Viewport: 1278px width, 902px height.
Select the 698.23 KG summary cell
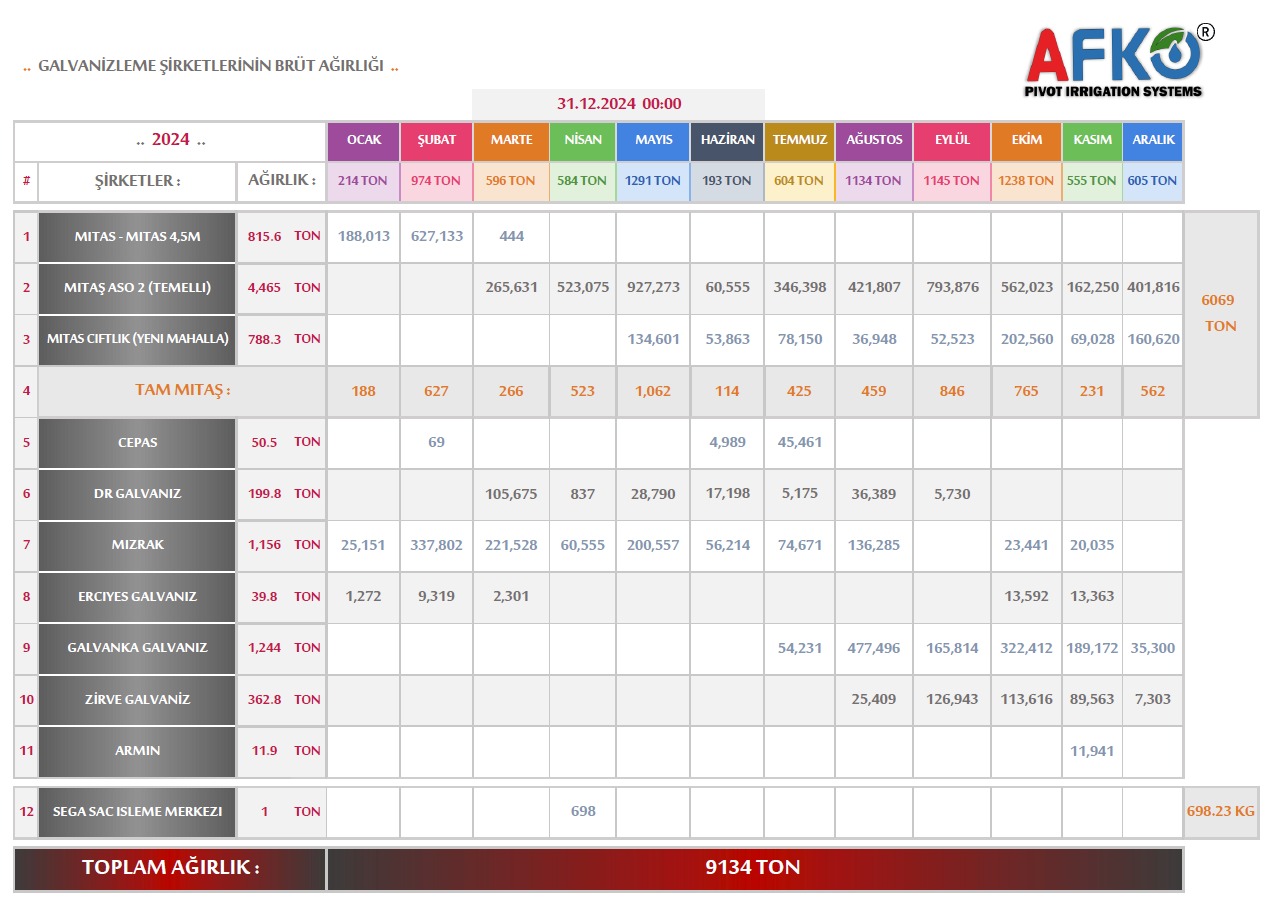click(1220, 812)
